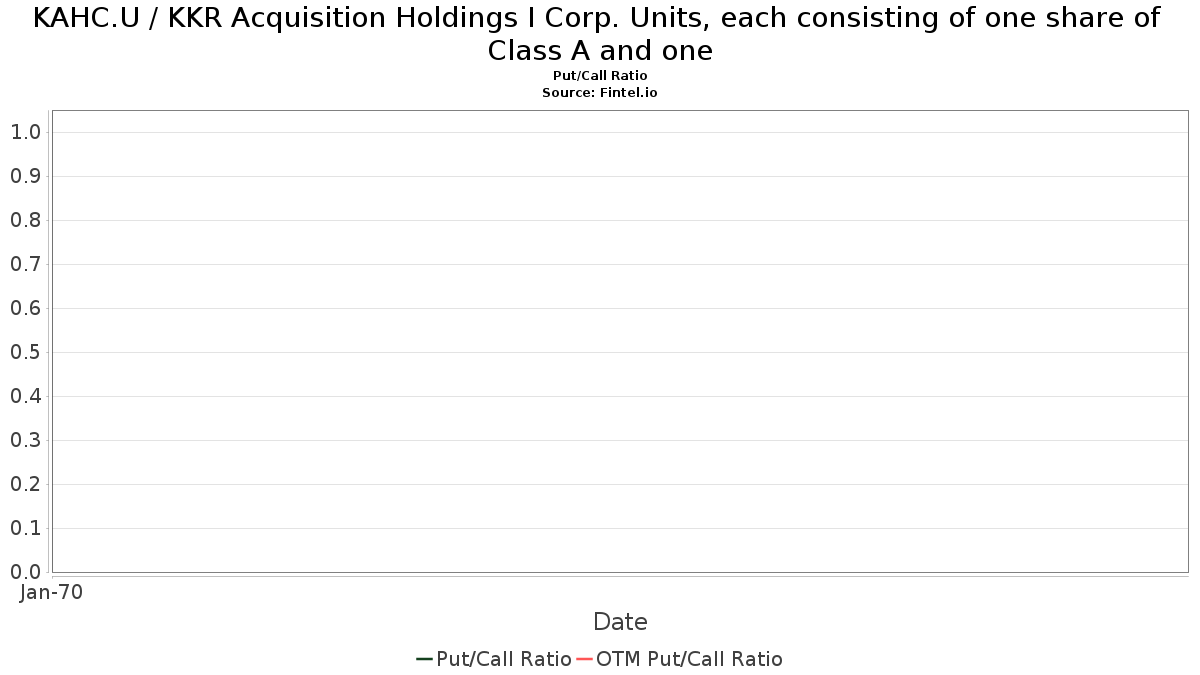This screenshot has width=1200, height=675.
Task: Select the chart title starting with KAHC.U
Action: (x=600, y=34)
